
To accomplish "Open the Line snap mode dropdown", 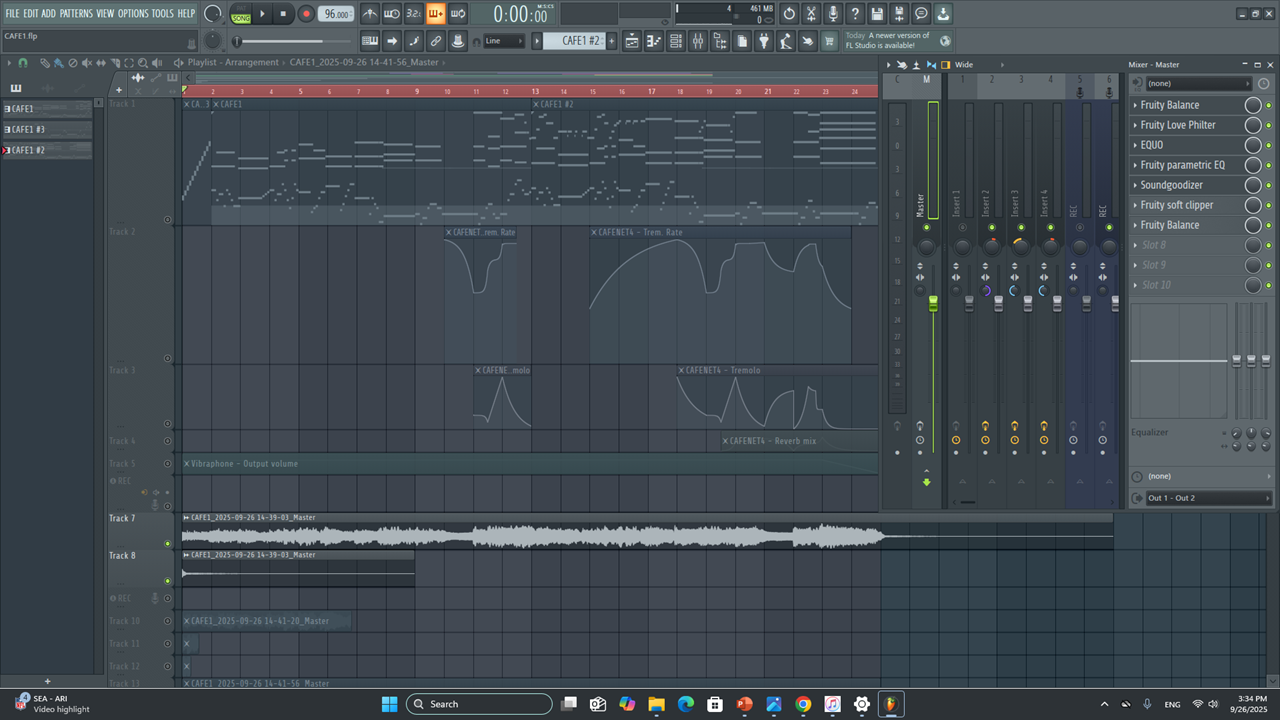I will pos(504,41).
